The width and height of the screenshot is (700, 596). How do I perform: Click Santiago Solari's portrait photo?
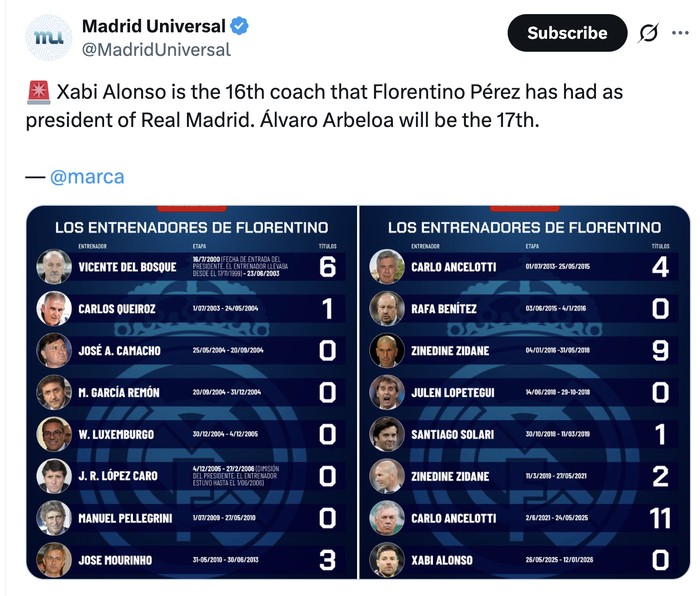tap(387, 434)
